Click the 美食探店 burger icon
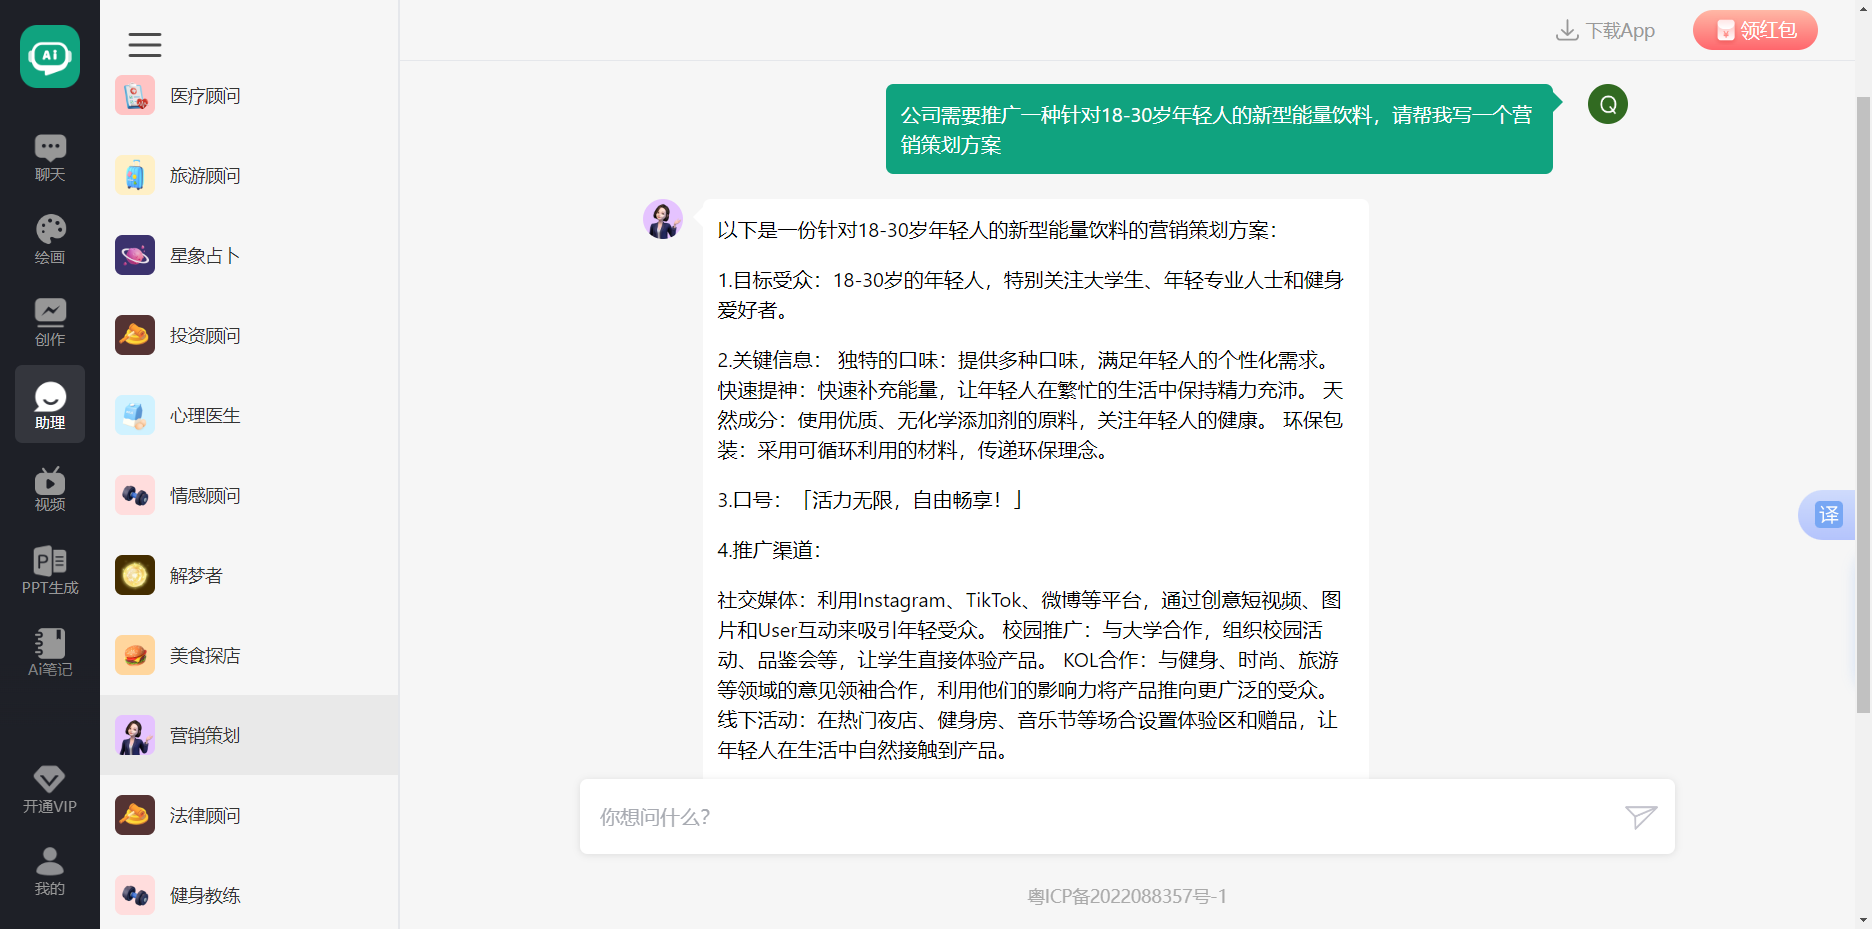 point(135,655)
